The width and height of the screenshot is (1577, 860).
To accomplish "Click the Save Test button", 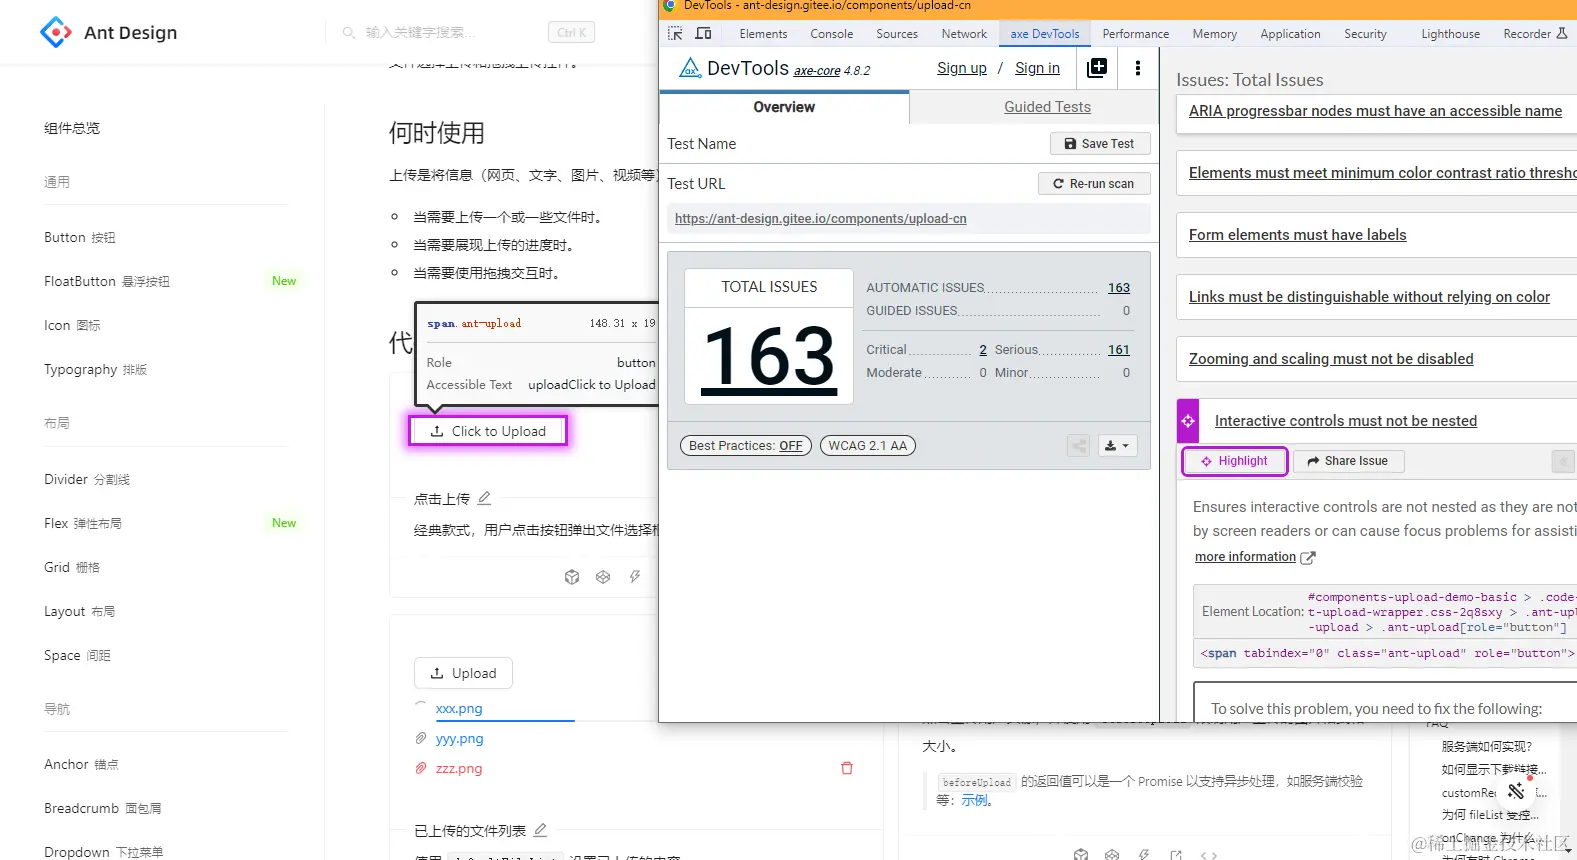I will click(1100, 144).
